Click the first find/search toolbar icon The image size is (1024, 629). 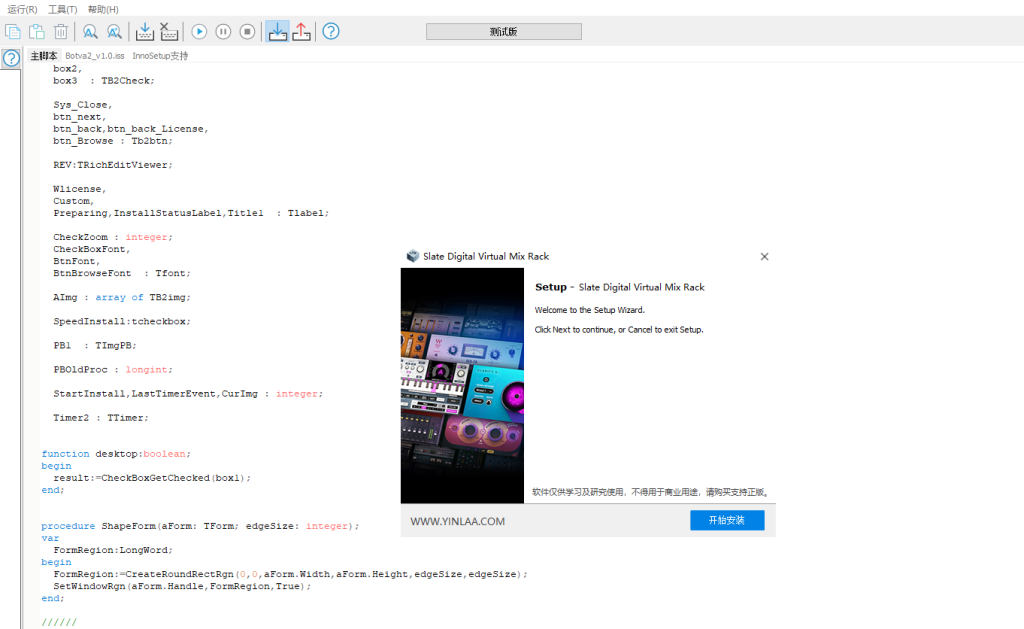tap(90, 32)
